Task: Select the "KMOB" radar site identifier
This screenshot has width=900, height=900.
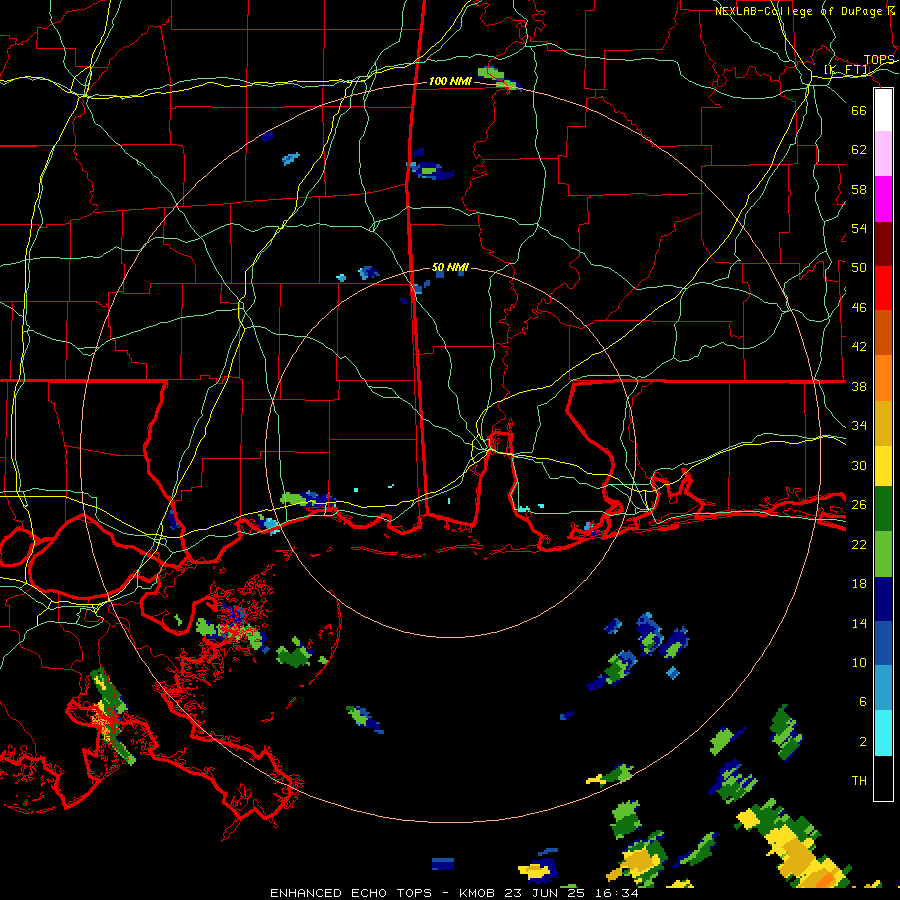Action: [477, 893]
